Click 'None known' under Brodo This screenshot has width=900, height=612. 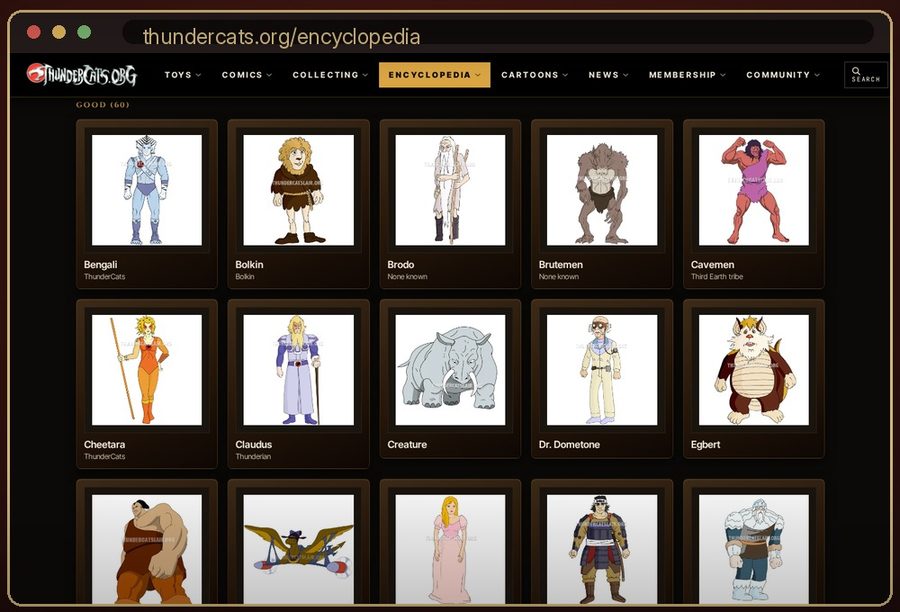coord(407,277)
